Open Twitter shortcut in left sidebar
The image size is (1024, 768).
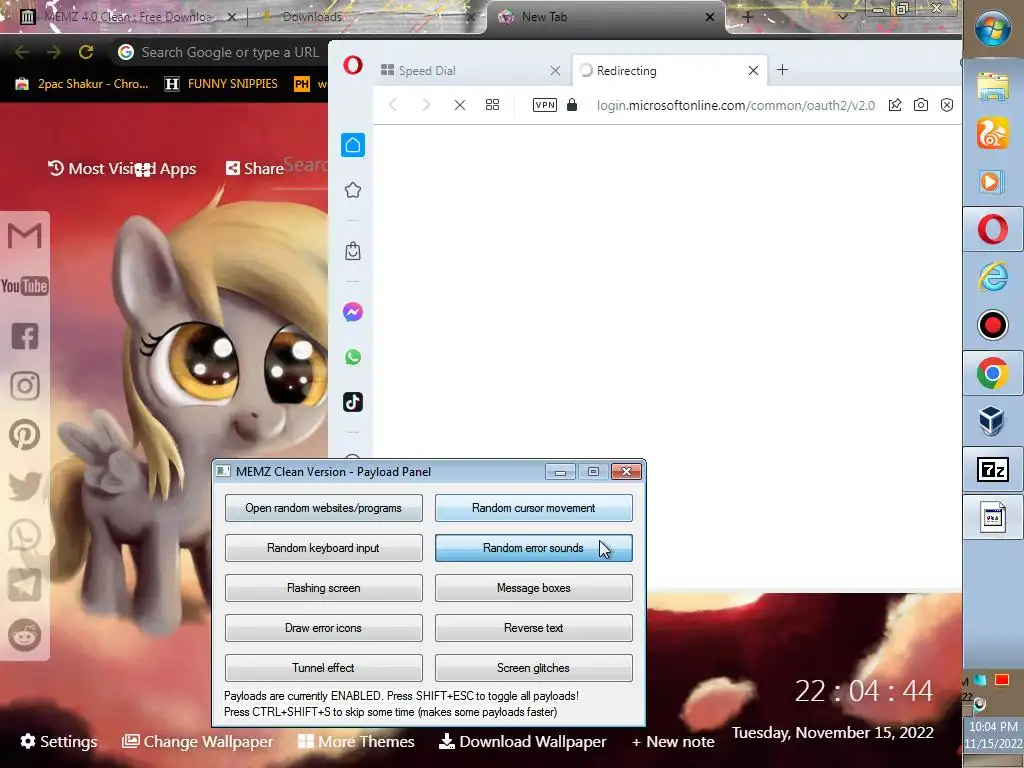click(25, 486)
